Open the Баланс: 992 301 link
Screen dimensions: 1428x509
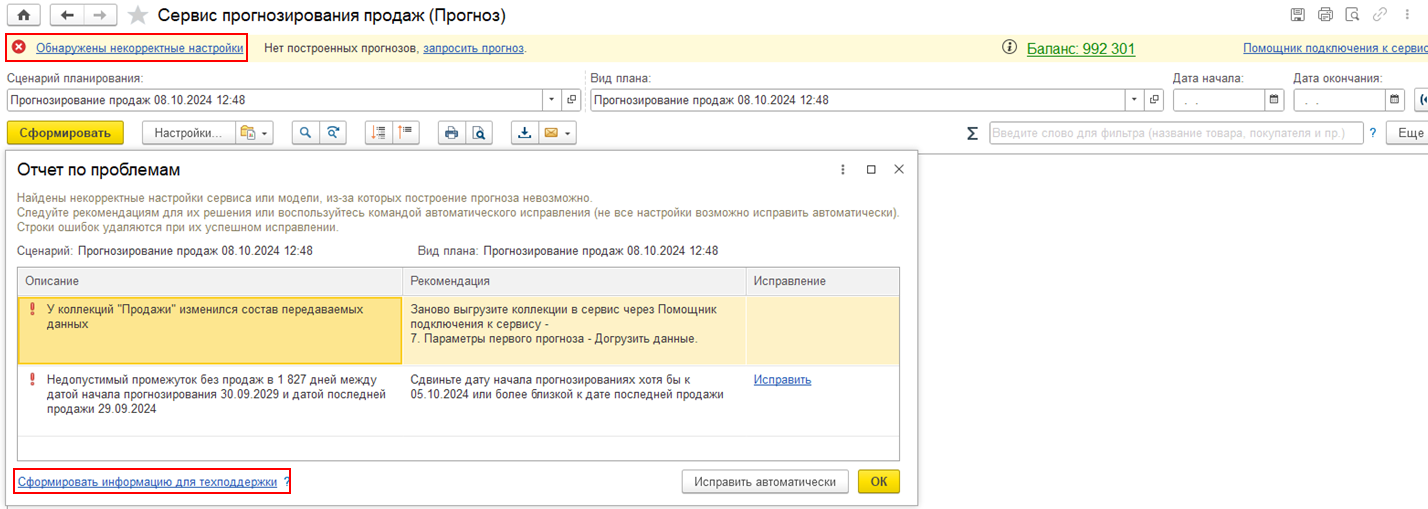pos(1081,48)
